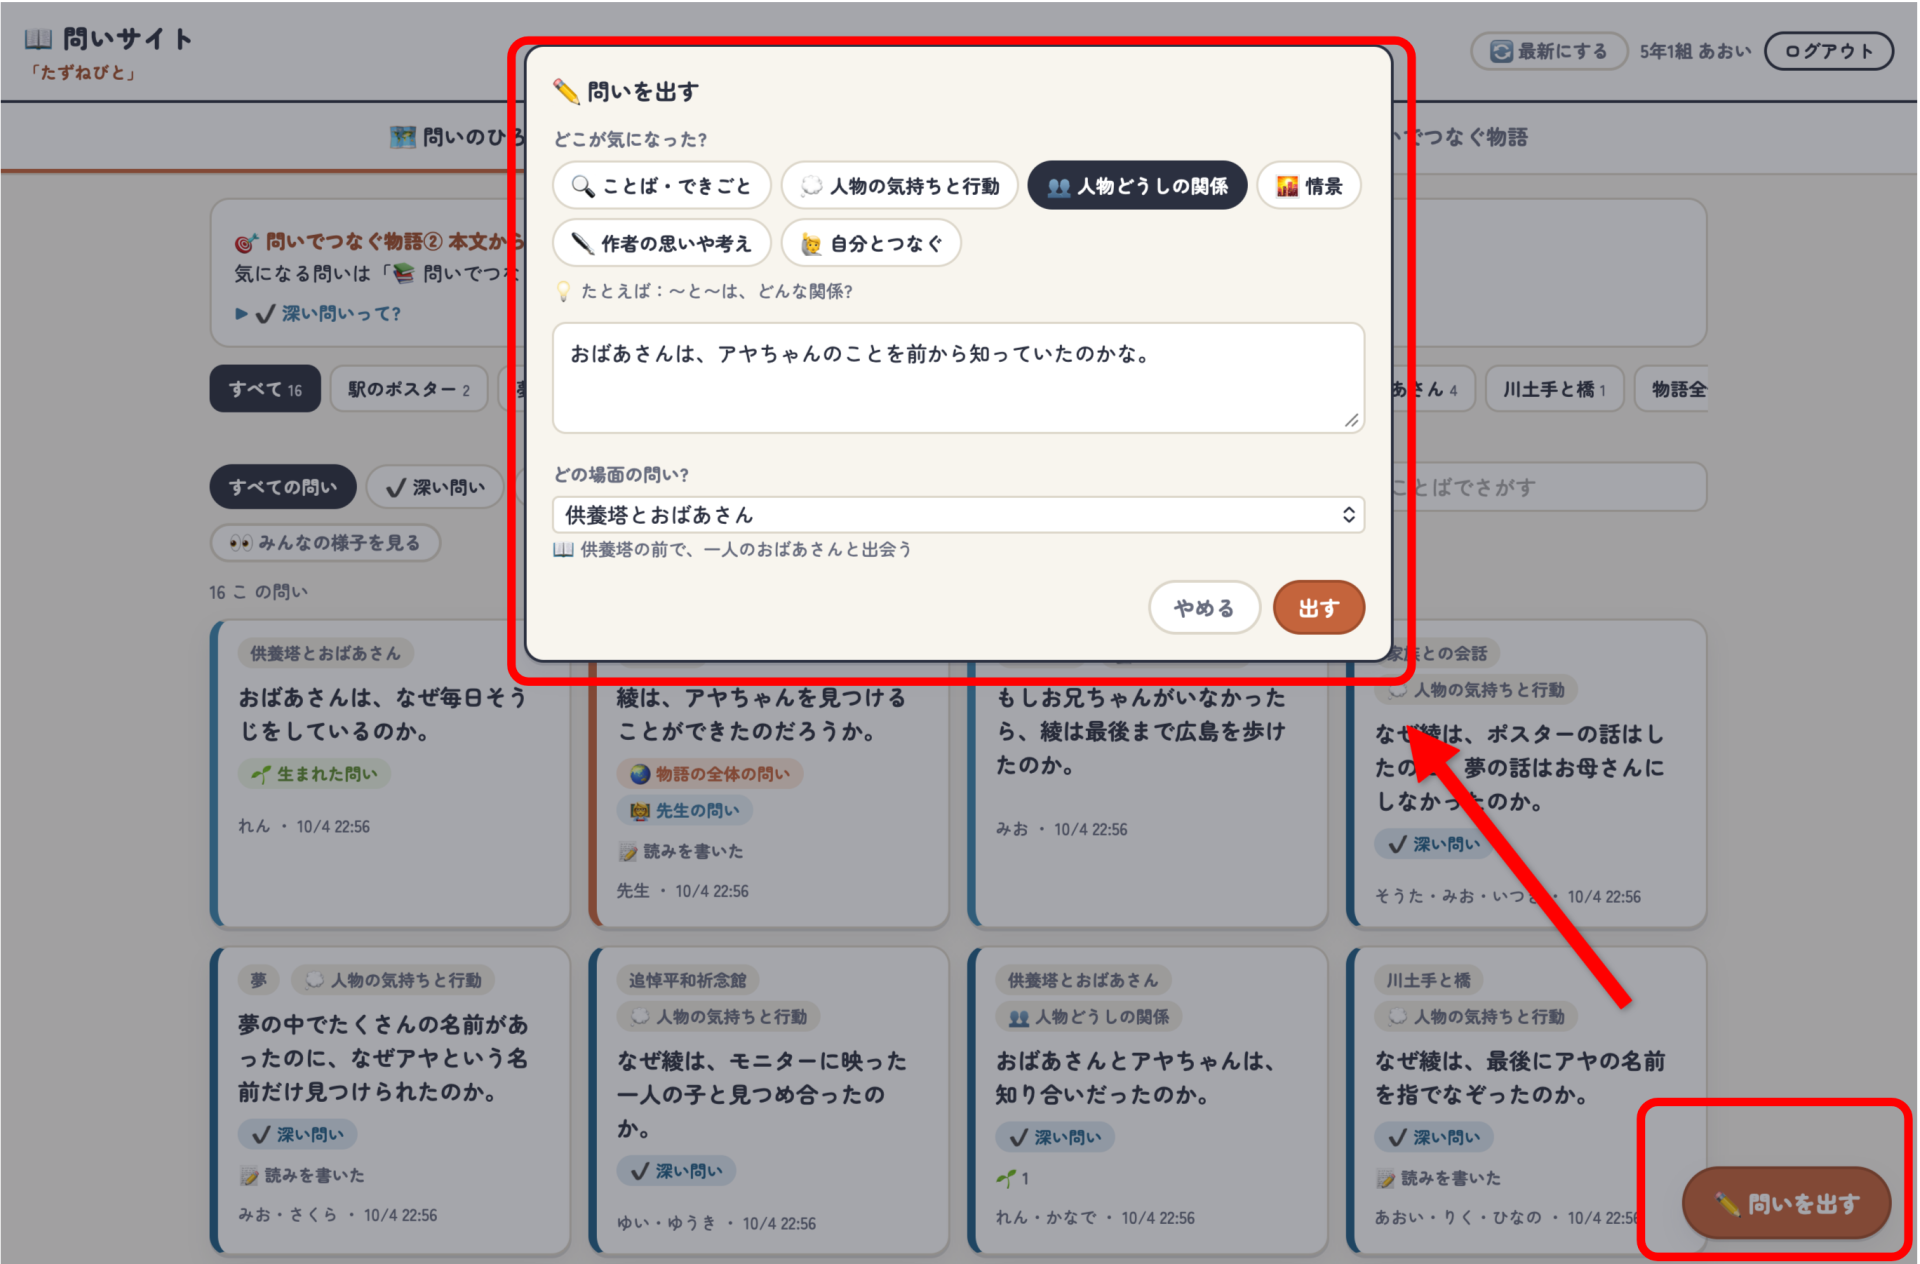1920x1264 pixels.
Task: Select the 川土手と橋 scene filter
Action: click(x=1554, y=389)
